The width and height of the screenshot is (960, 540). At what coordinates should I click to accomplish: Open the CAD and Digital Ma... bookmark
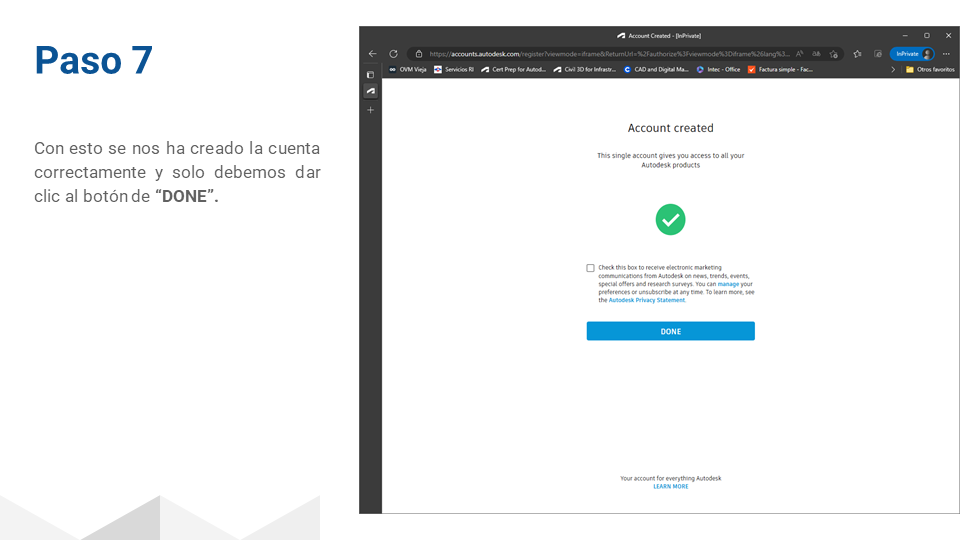[x=656, y=70]
